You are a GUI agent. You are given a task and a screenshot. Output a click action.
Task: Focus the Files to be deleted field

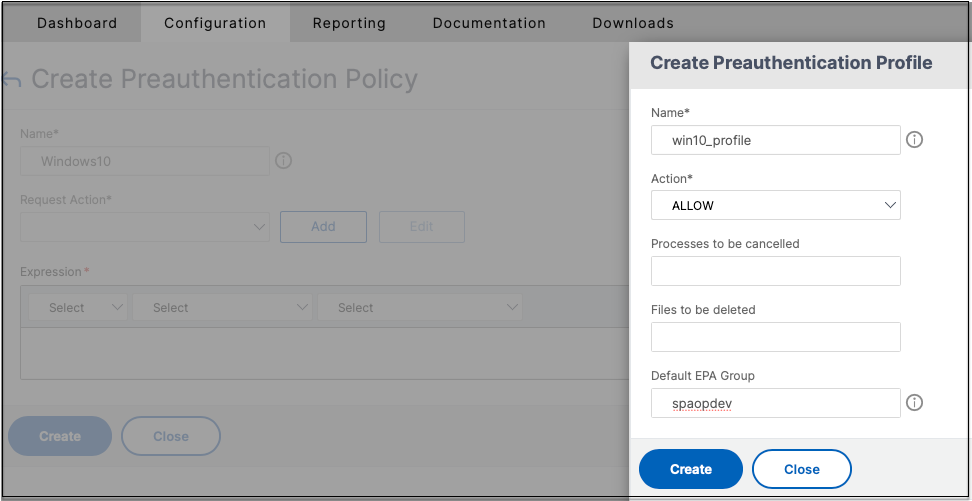pos(775,337)
